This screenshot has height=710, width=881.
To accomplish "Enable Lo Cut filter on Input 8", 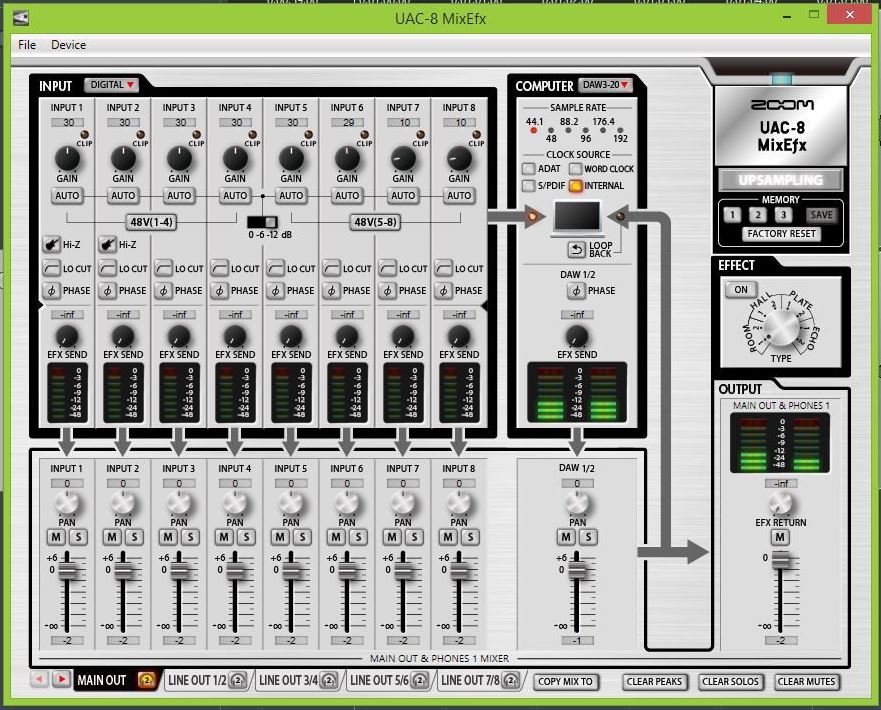I will click(443, 268).
